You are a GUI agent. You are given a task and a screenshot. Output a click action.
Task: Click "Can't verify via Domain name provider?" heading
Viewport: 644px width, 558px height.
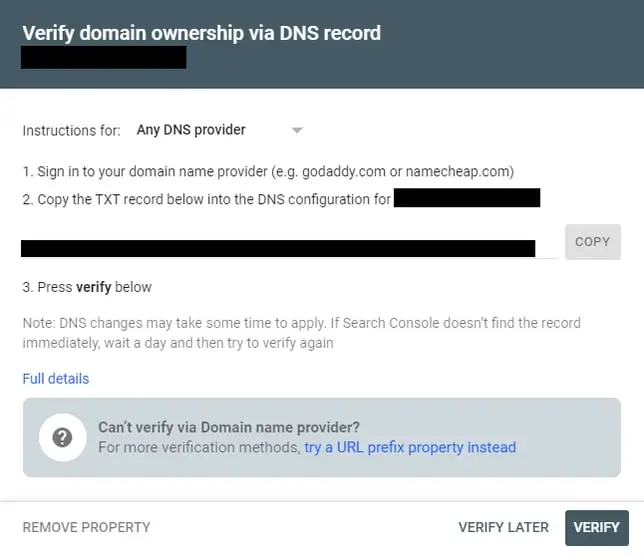pos(228,427)
